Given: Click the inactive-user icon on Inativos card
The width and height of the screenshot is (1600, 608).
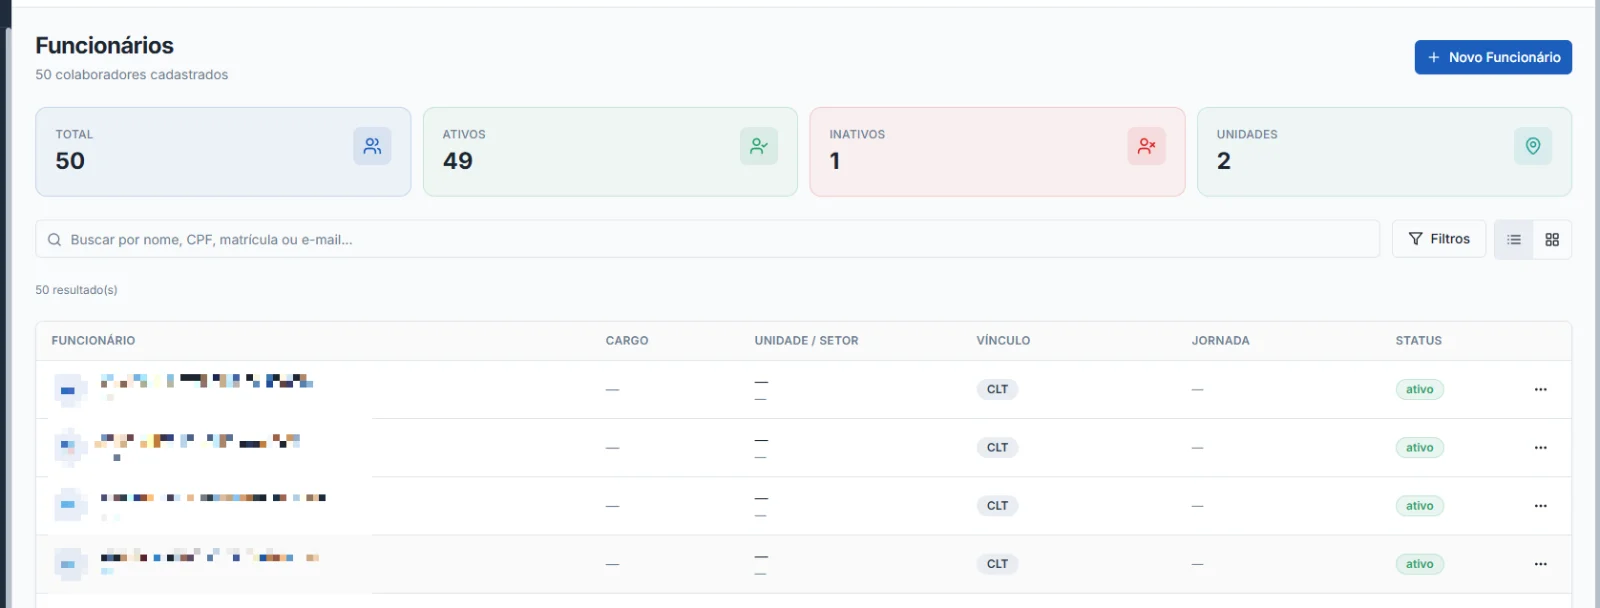Looking at the screenshot, I should [x=1146, y=146].
